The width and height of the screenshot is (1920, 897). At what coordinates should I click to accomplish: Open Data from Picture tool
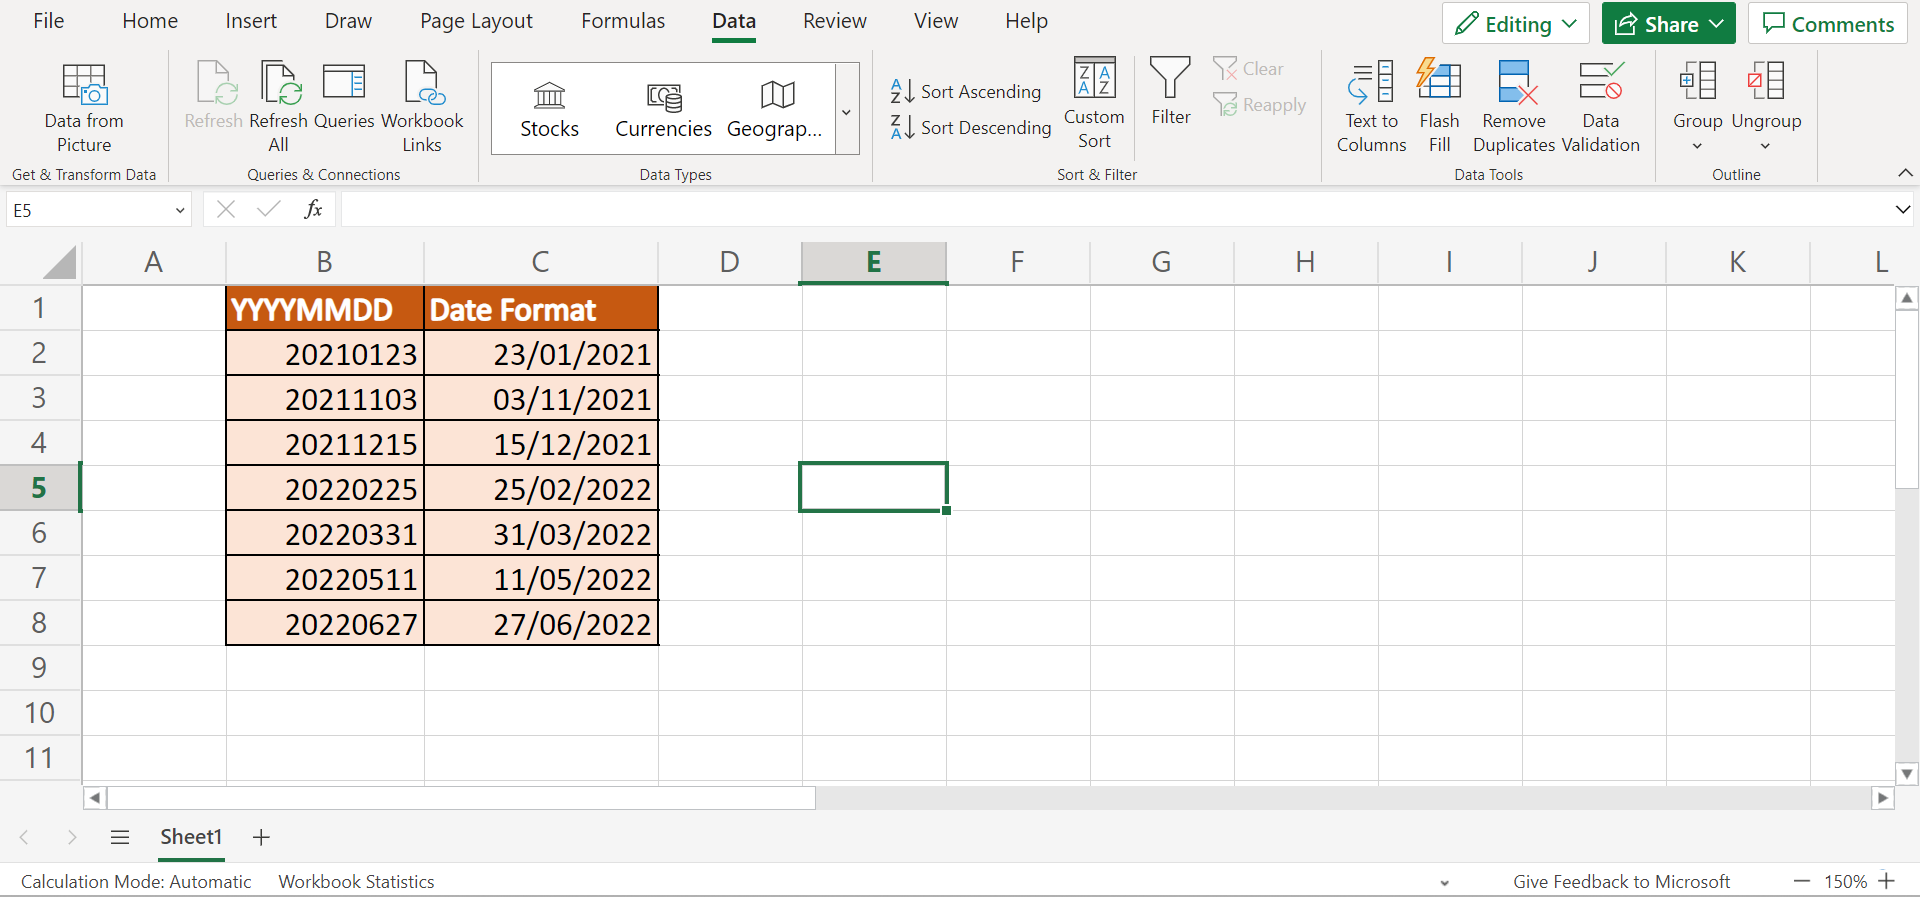(x=84, y=107)
